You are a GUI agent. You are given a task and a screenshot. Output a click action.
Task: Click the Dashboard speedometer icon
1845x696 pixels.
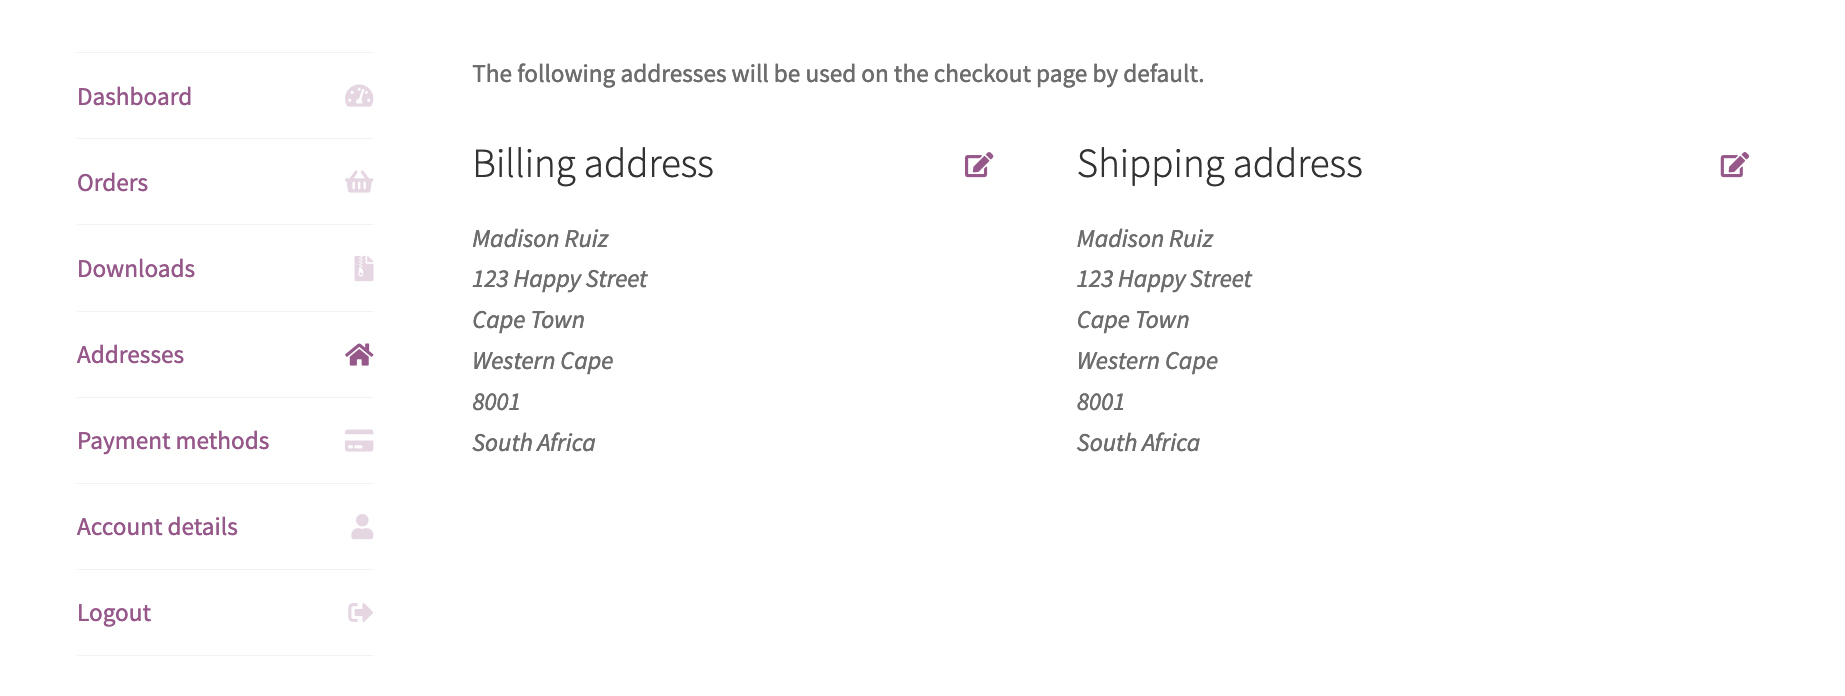pyautogui.click(x=359, y=96)
